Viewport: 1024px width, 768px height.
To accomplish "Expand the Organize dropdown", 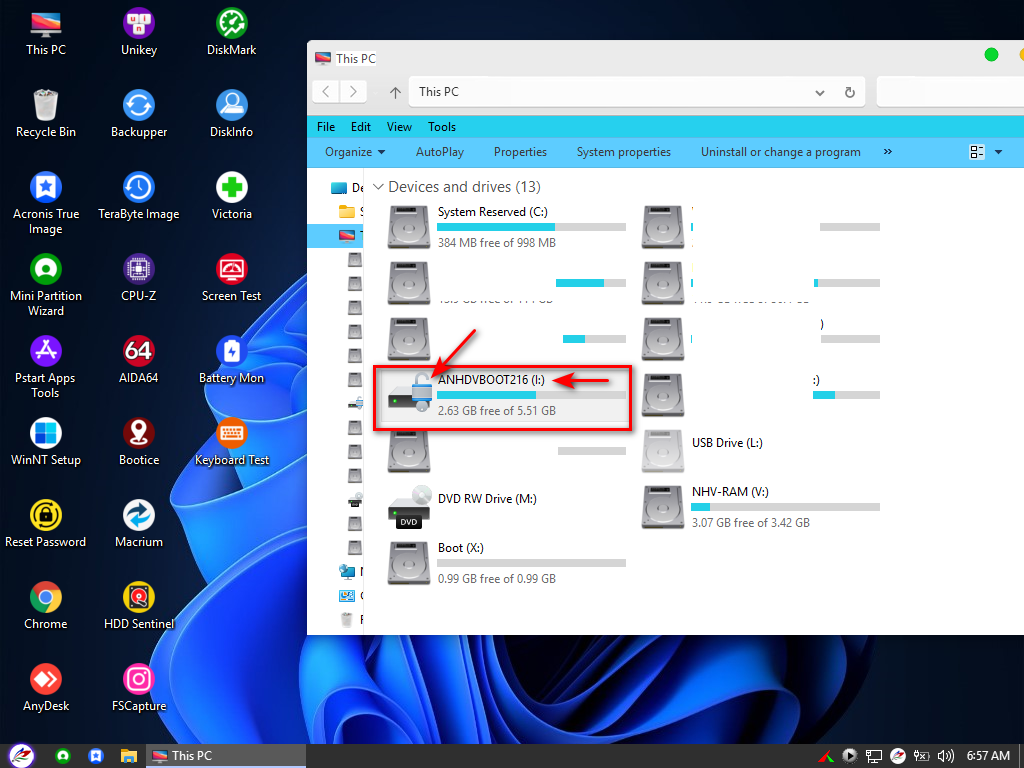I will coord(355,152).
